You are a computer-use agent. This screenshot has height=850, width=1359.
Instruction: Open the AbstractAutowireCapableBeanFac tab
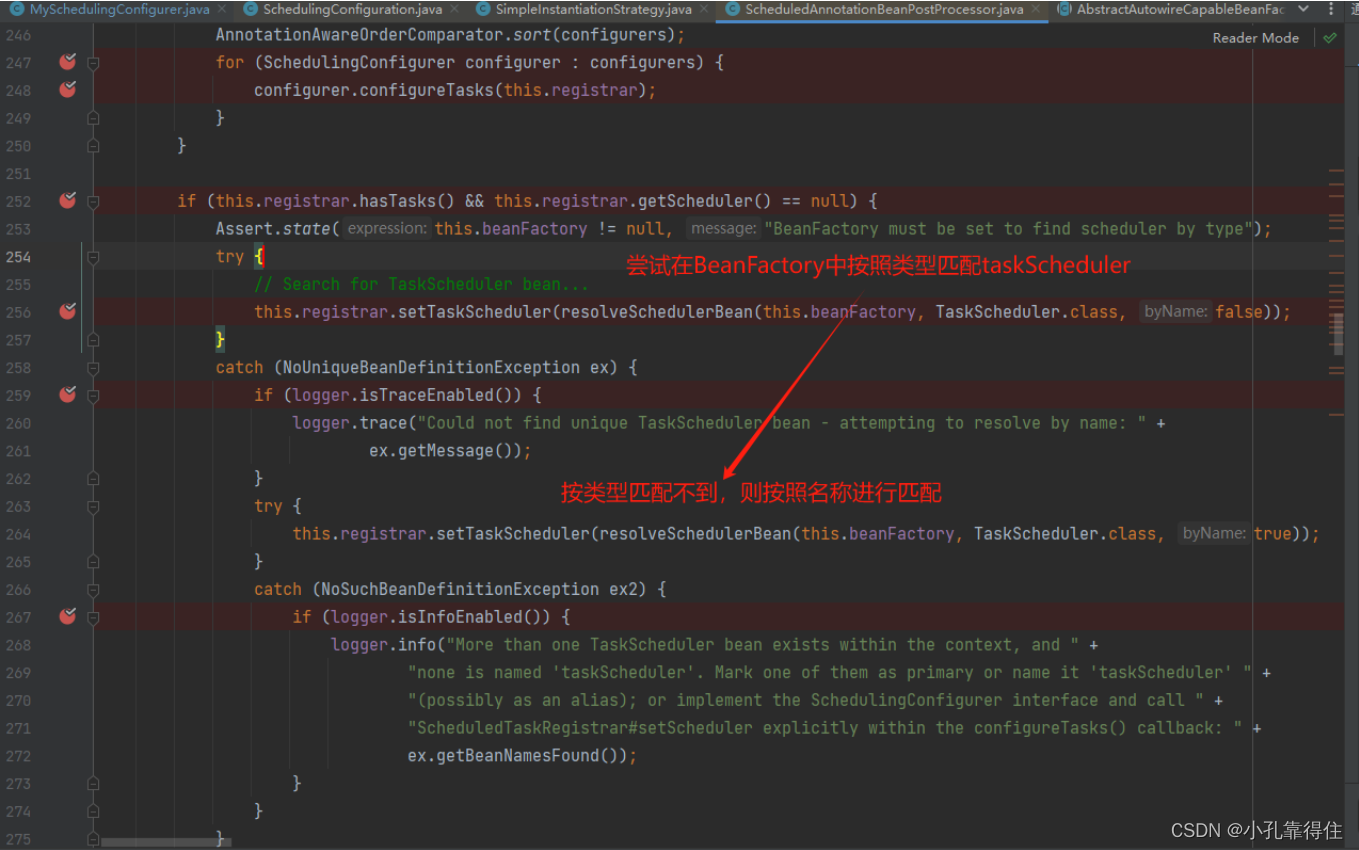[1170, 10]
